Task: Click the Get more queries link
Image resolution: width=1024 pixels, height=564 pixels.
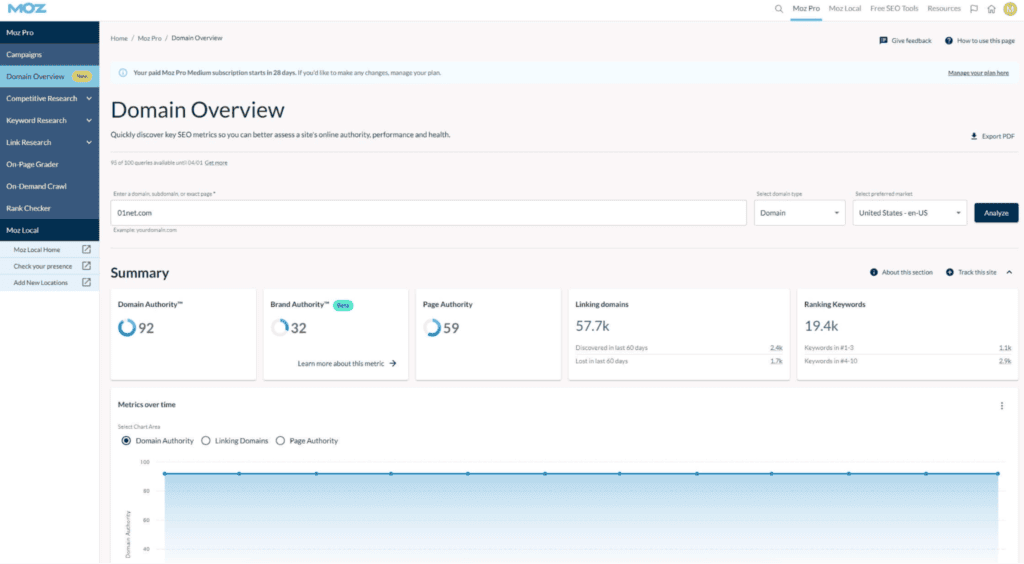Action: coord(216,163)
